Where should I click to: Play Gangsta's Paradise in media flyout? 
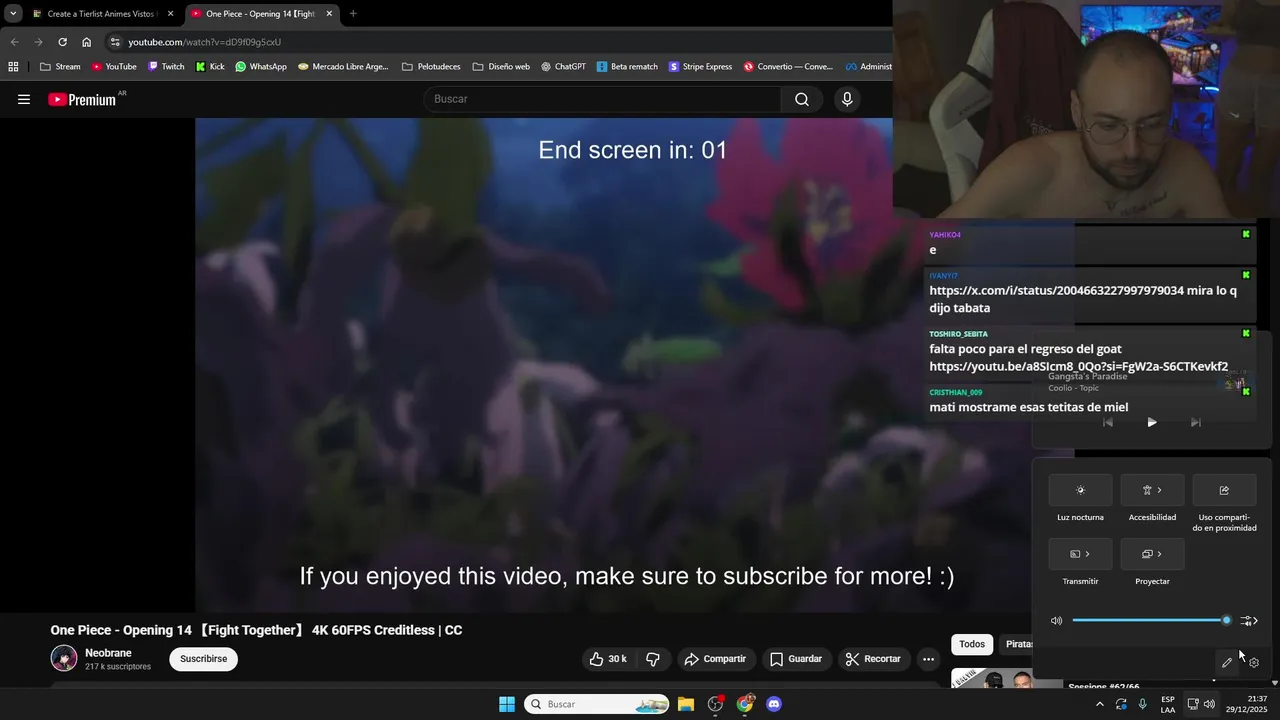pos(1152,423)
